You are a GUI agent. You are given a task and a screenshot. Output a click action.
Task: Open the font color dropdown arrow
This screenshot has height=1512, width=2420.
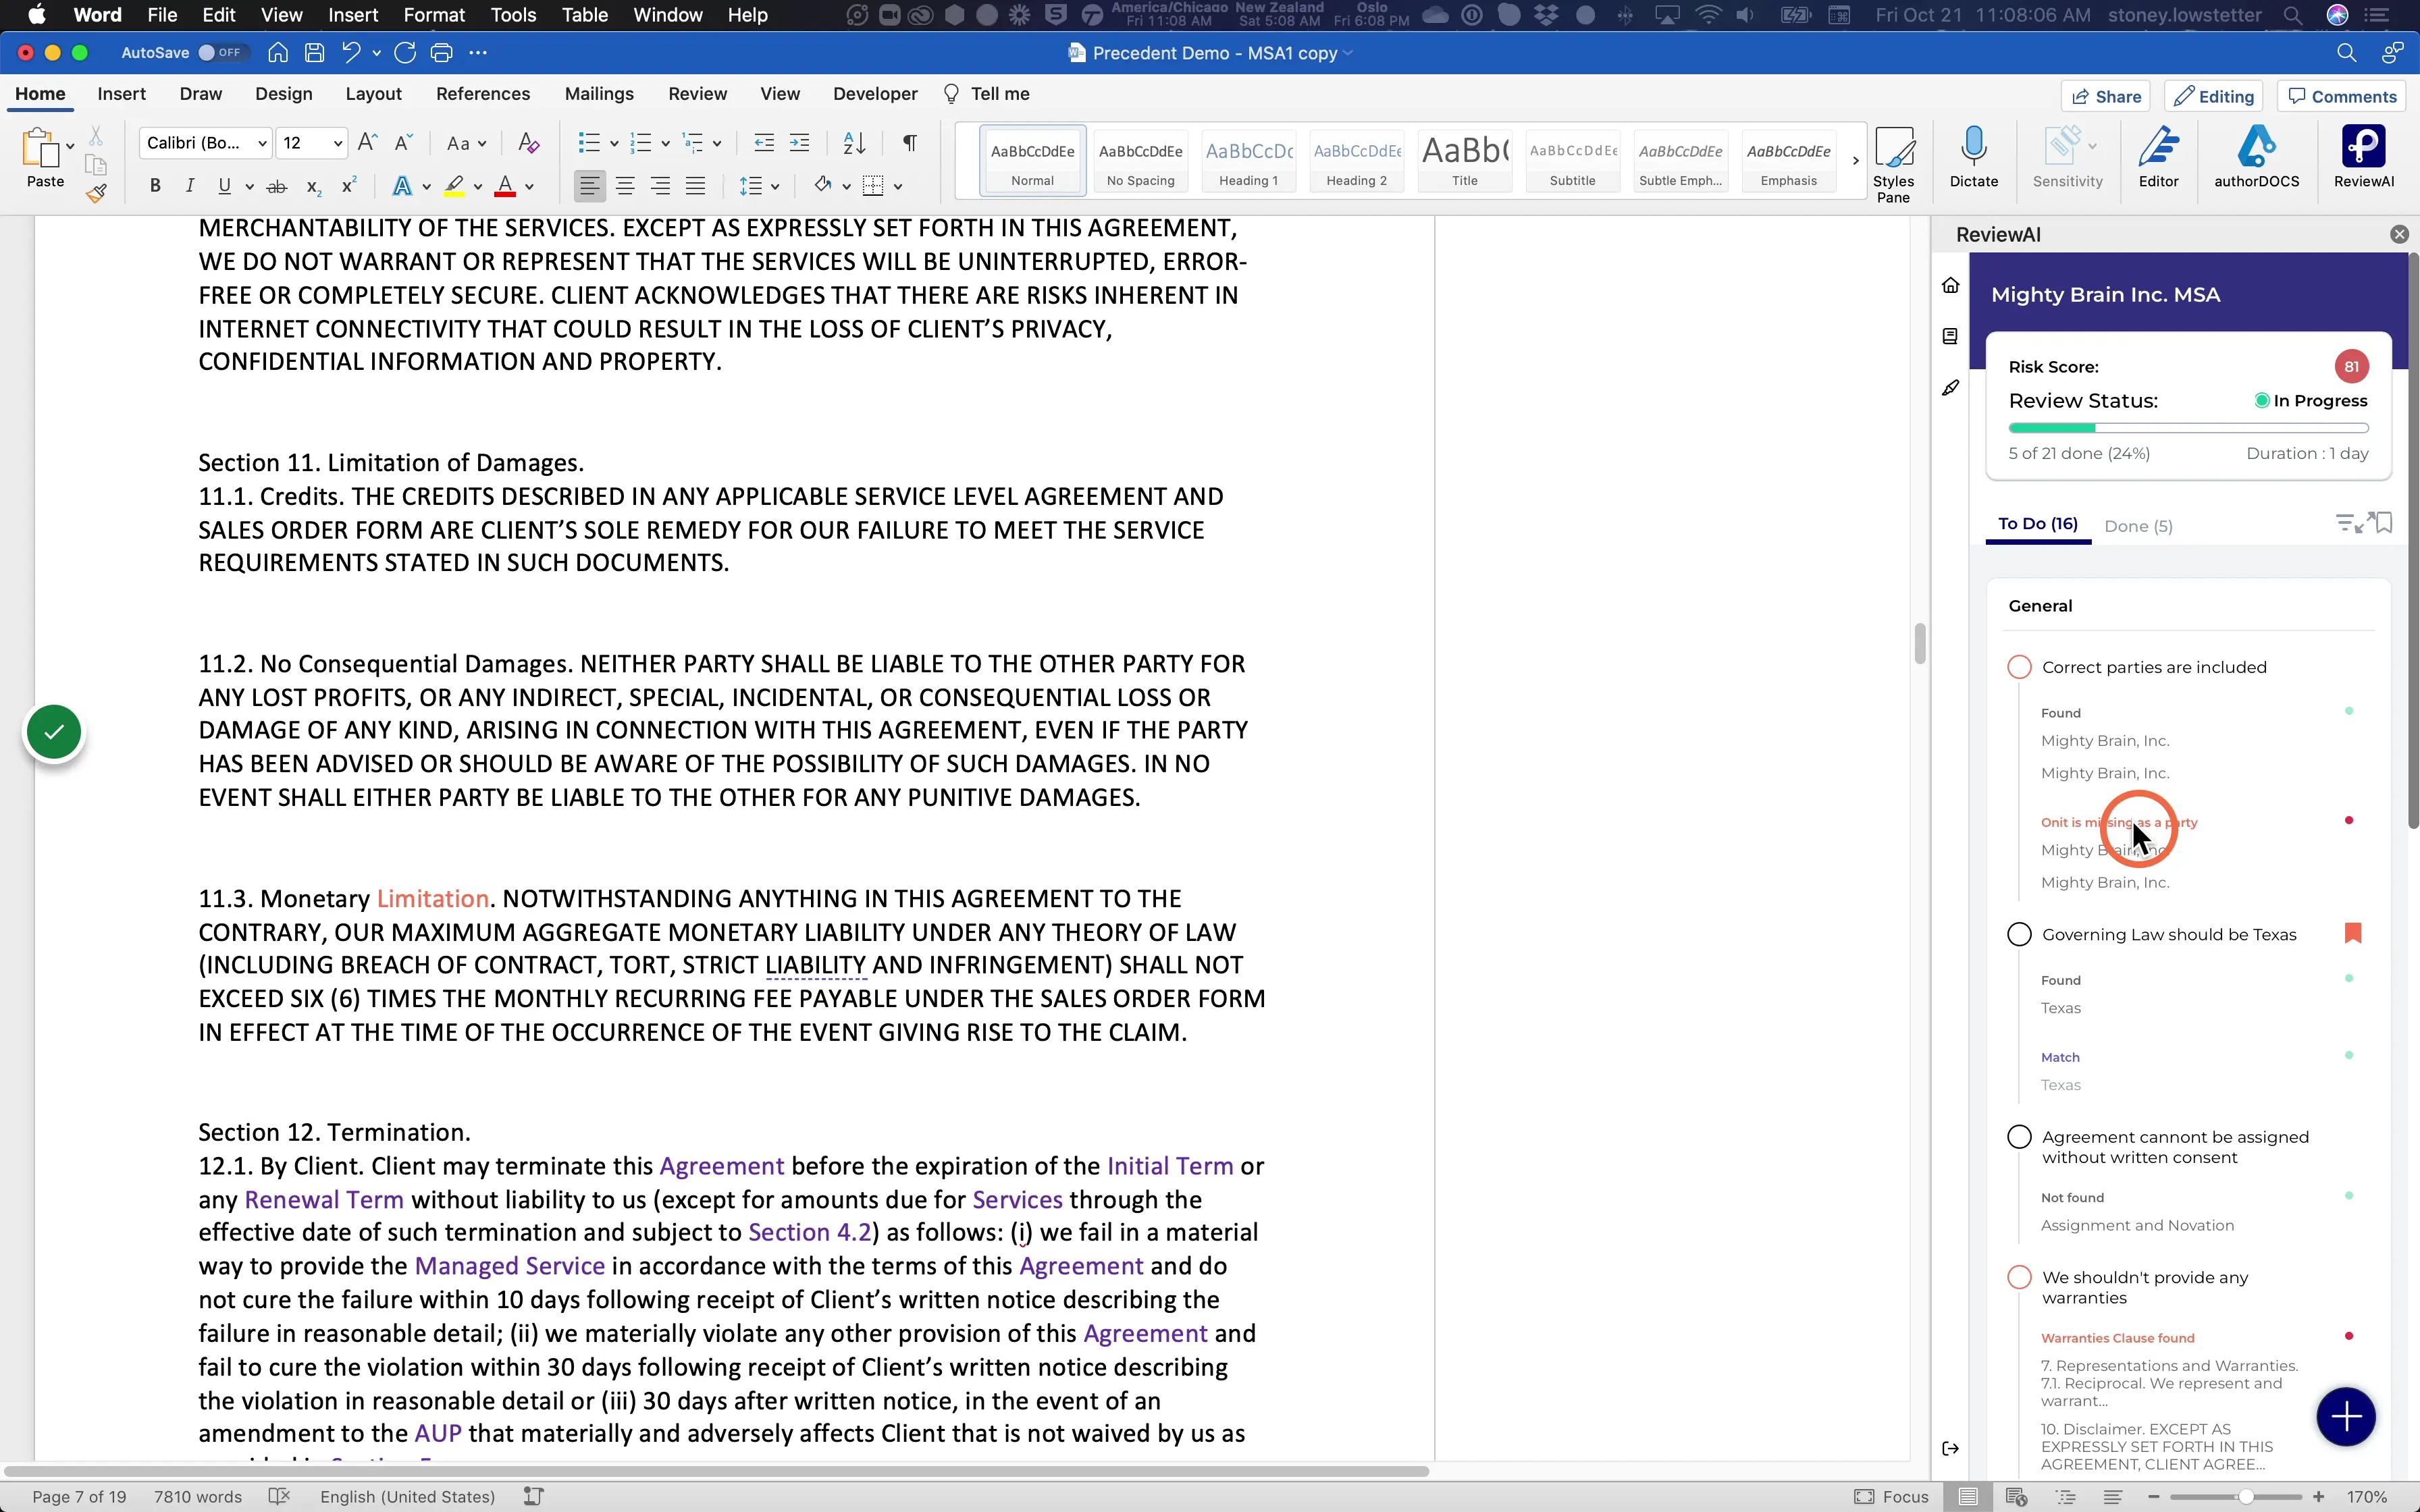click(x=530, y=187)
